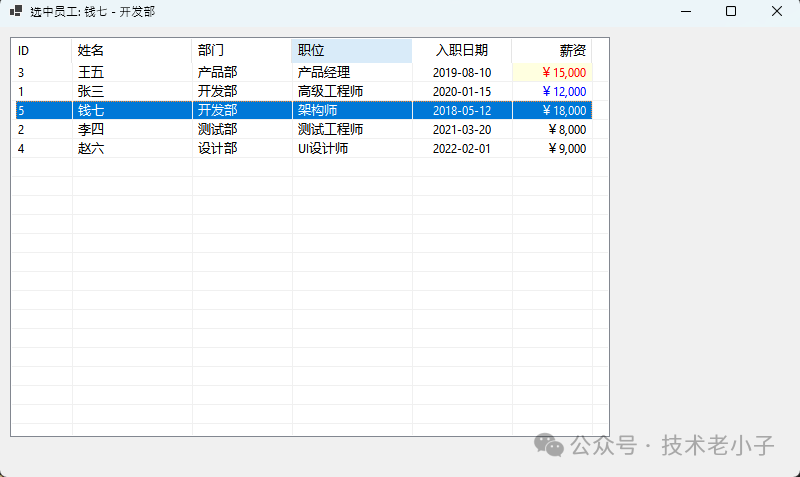Minimize the employee window
Image resolution: width=800 pixels, height=477 pixels.
click(686, 11)
